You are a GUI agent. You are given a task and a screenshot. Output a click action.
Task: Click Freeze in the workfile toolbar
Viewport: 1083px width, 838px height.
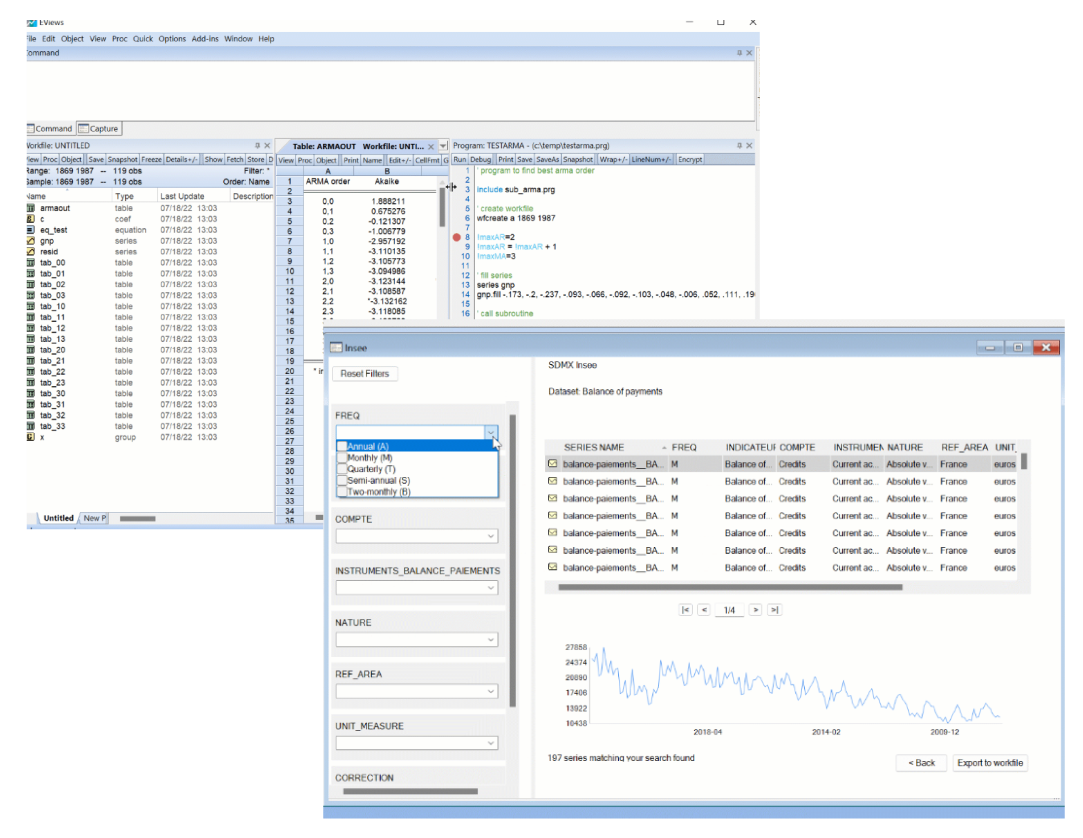tap(151, 160)
